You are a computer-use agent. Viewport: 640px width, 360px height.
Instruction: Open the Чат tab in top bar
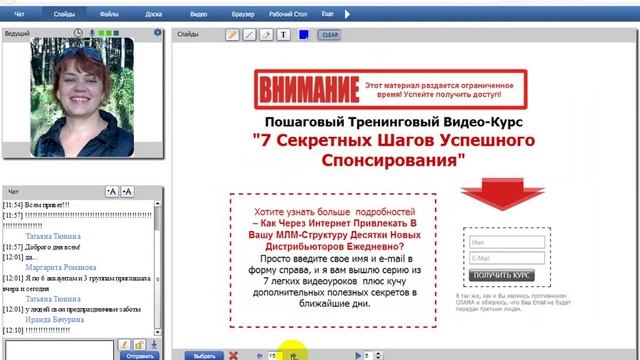pyautogui.click(x=19, y=14)
